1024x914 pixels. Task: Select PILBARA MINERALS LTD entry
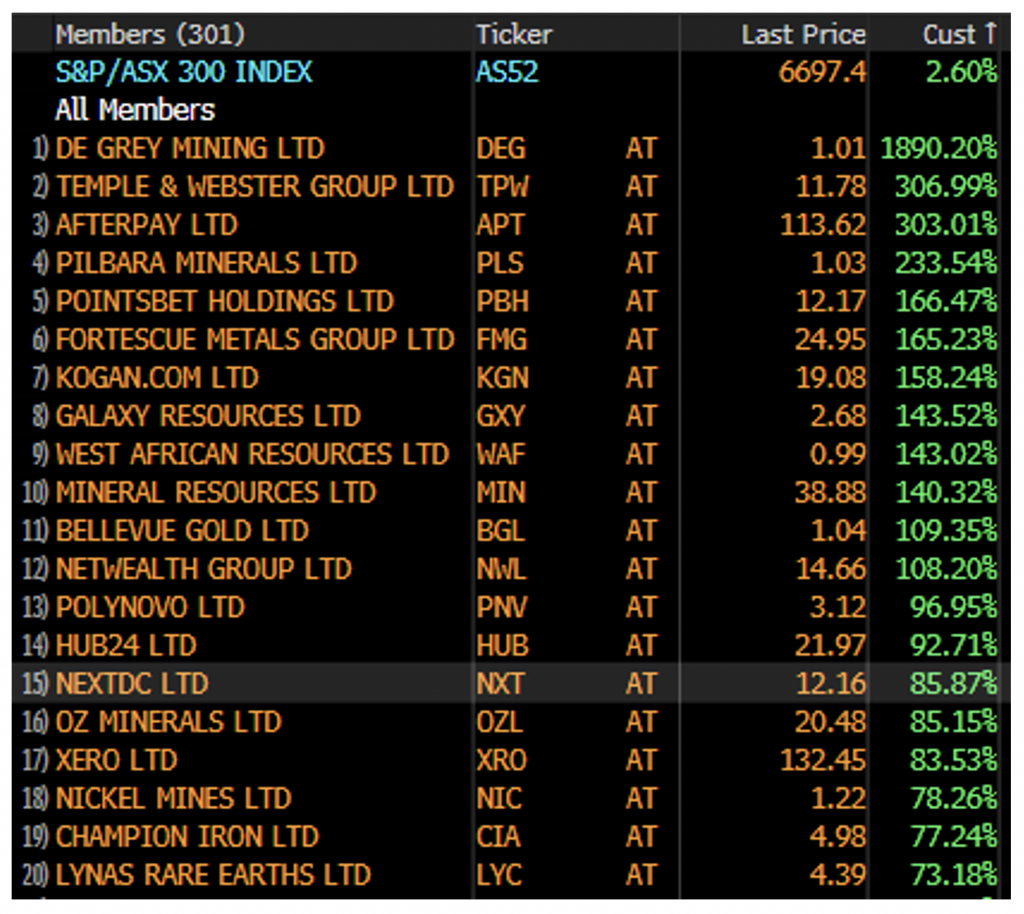click(x=206, y=263)
